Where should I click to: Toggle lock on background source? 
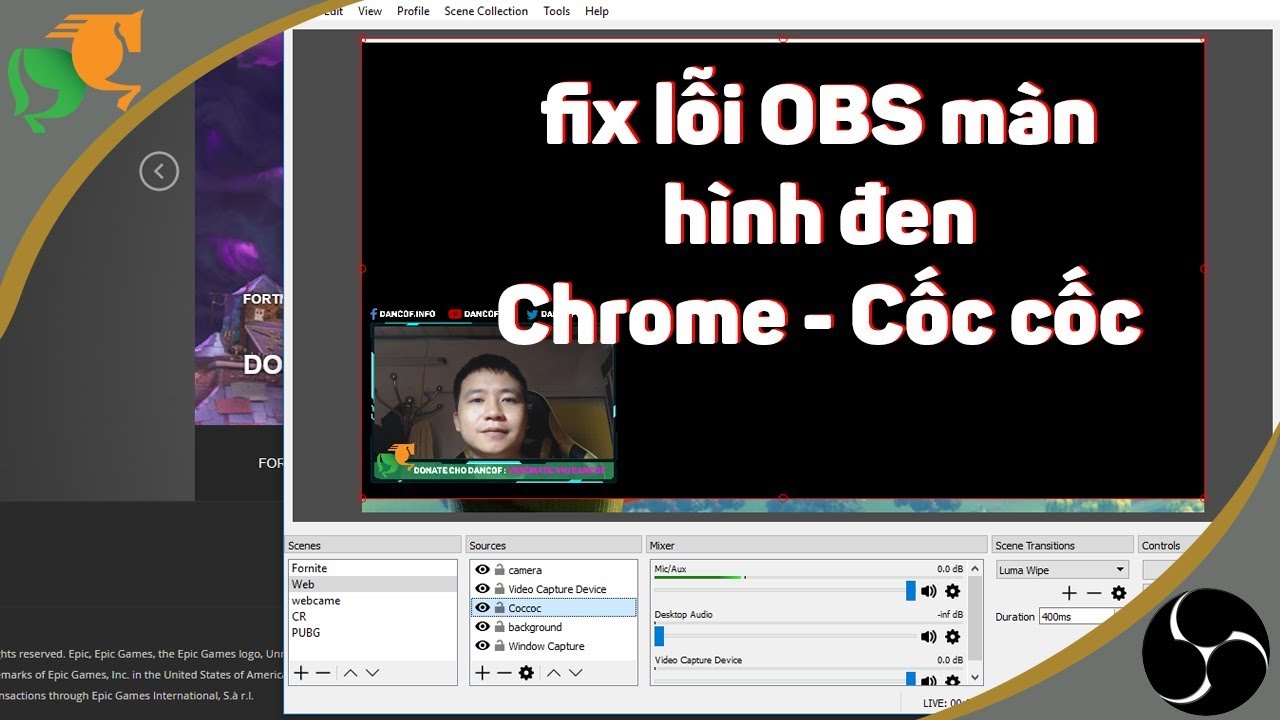(499, 627)
